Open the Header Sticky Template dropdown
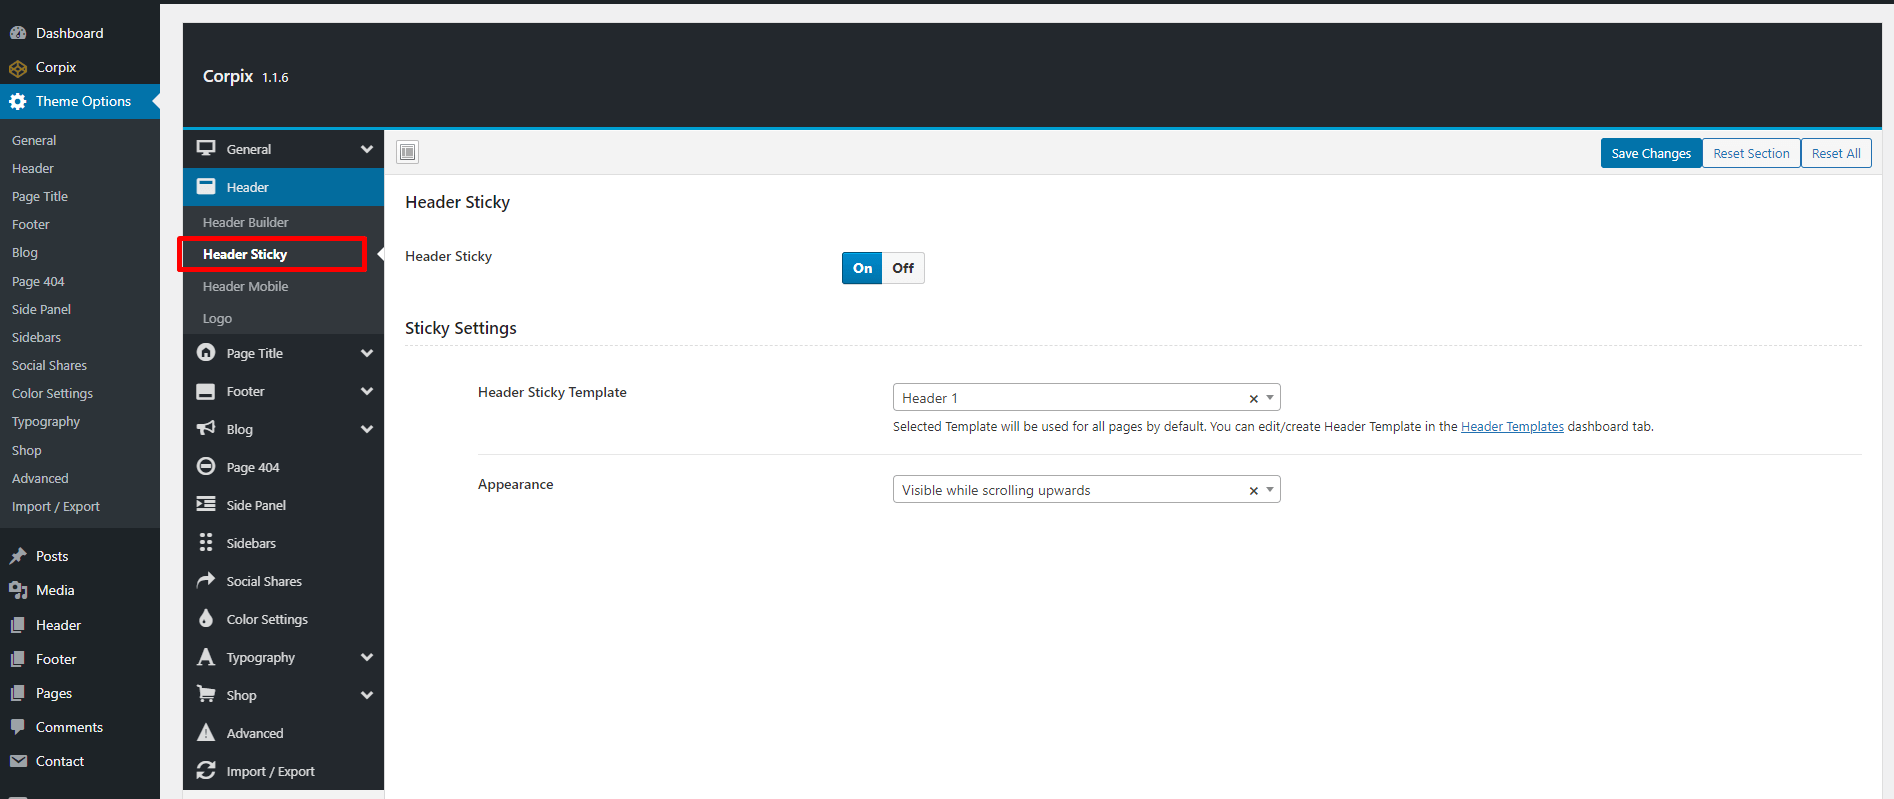 point(1086,398)
